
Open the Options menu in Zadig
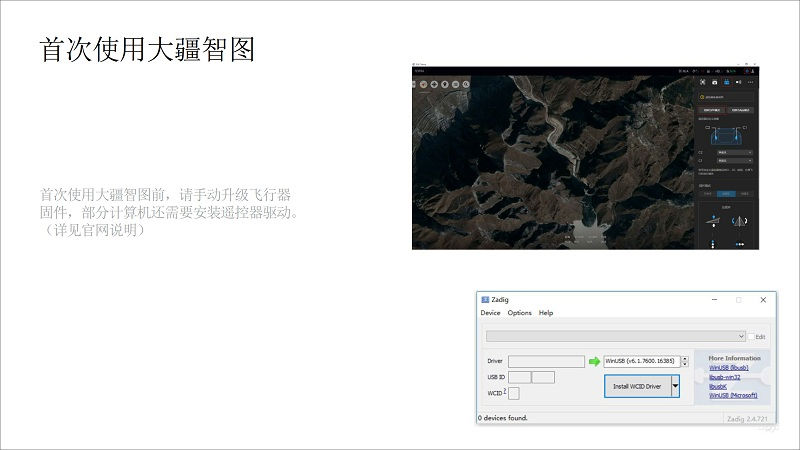519,313
